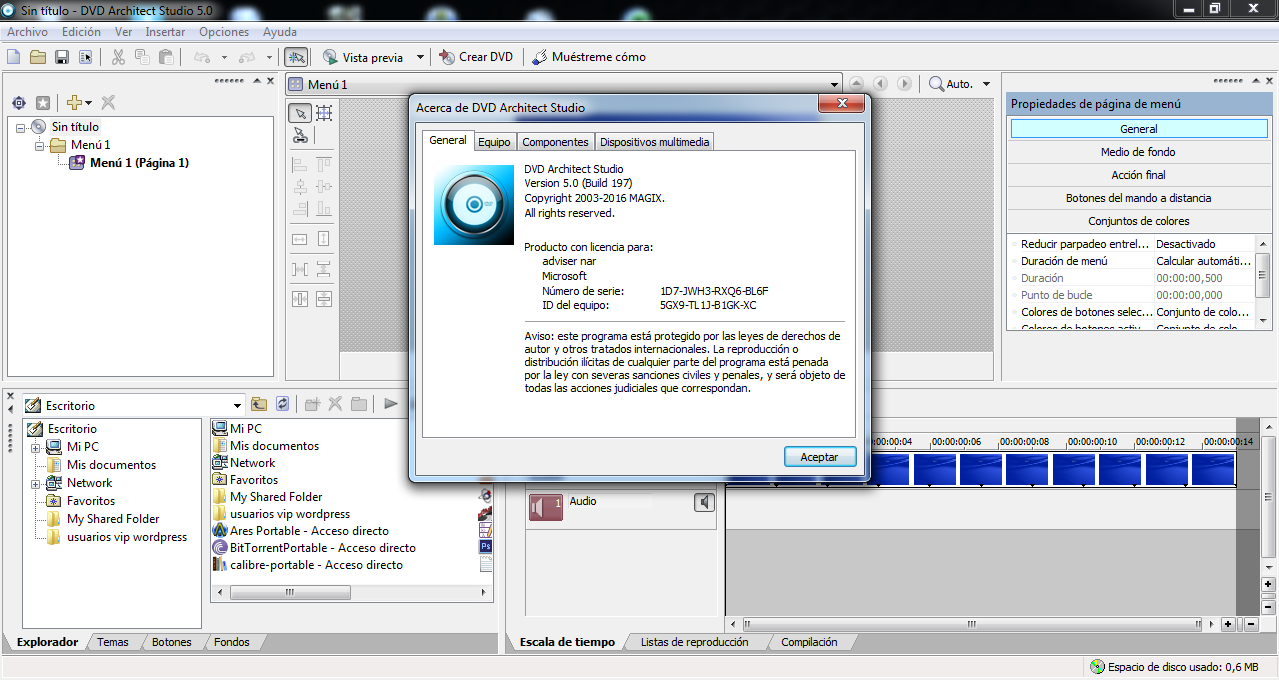
Task: Click the target icon in project overview panel
Action: (x=18, y=103)
